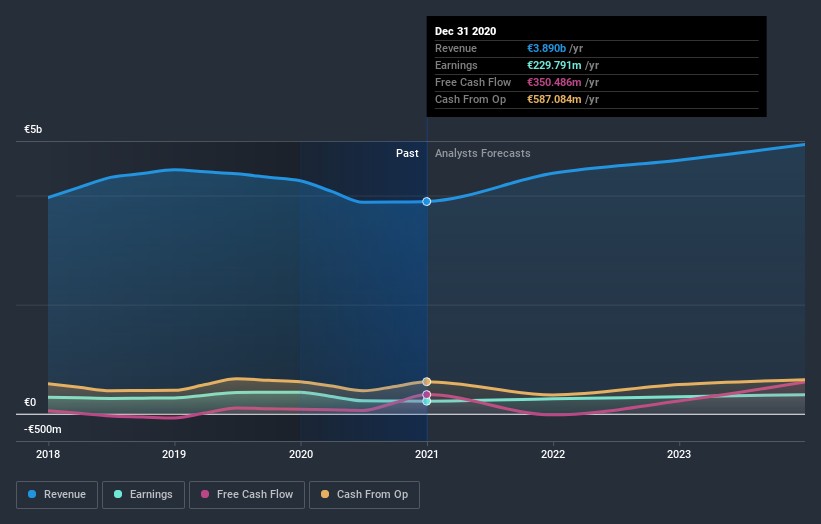Select the Free Cash Flow marker at 2021

(427, 395)
